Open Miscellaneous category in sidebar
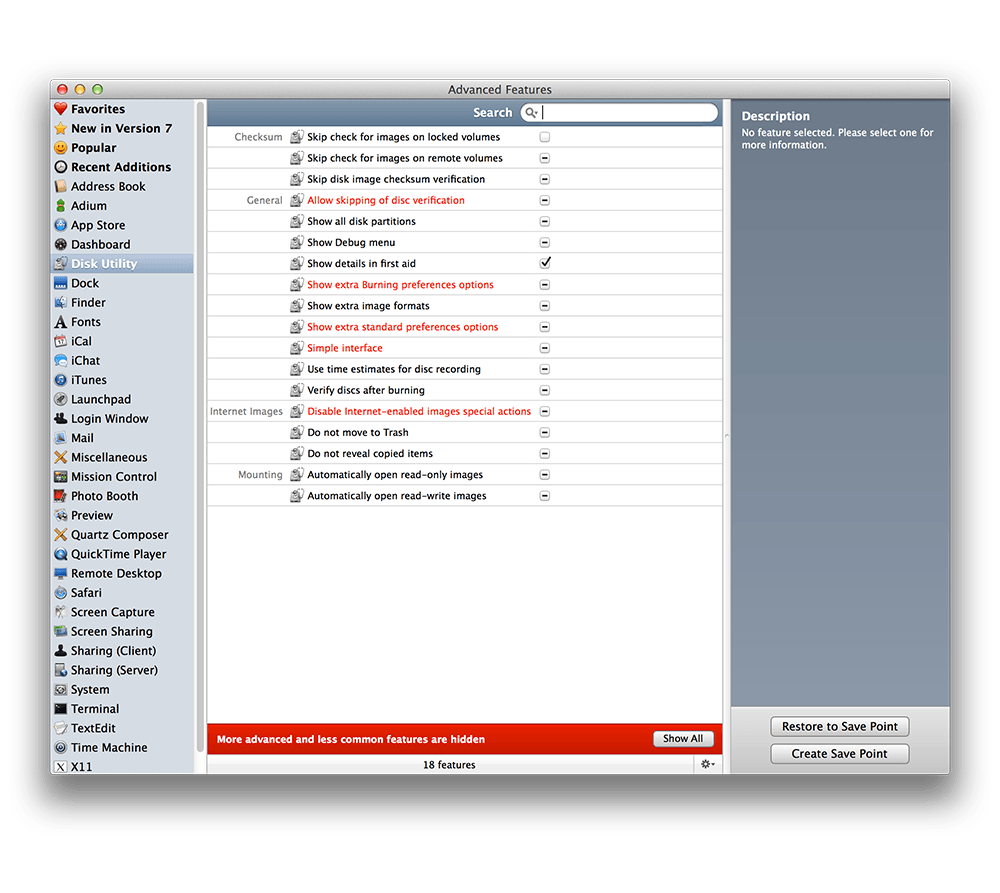The height and width of the screenshot is (893, 1000). click(x=122, y=457)
